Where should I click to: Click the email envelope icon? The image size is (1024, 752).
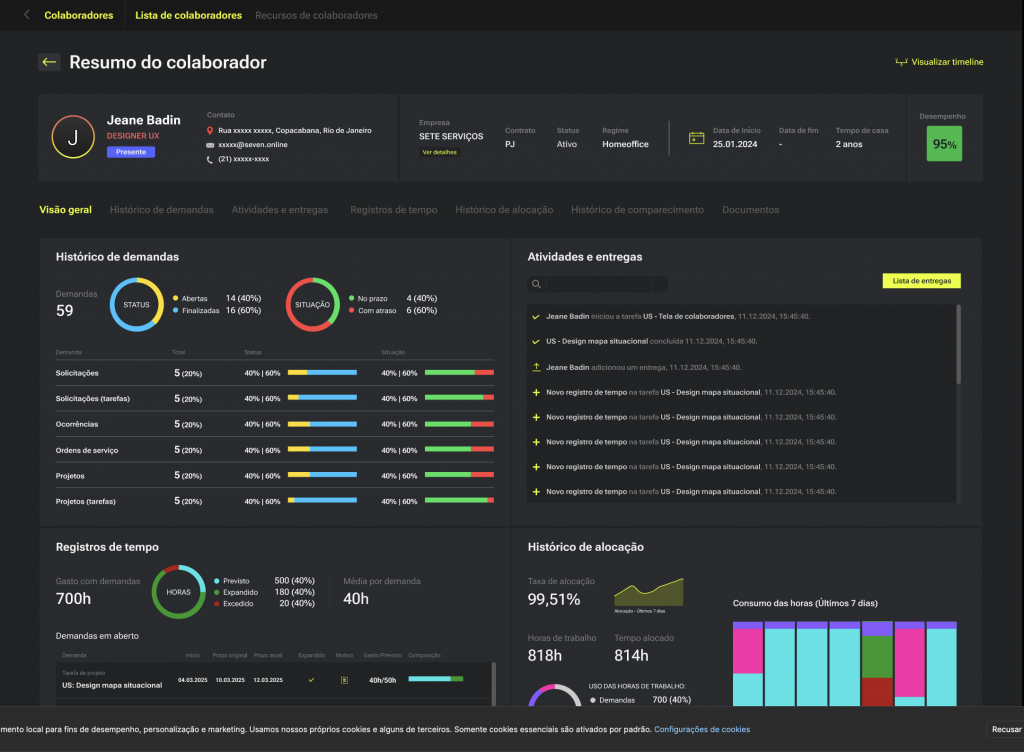tap(210, 145)
